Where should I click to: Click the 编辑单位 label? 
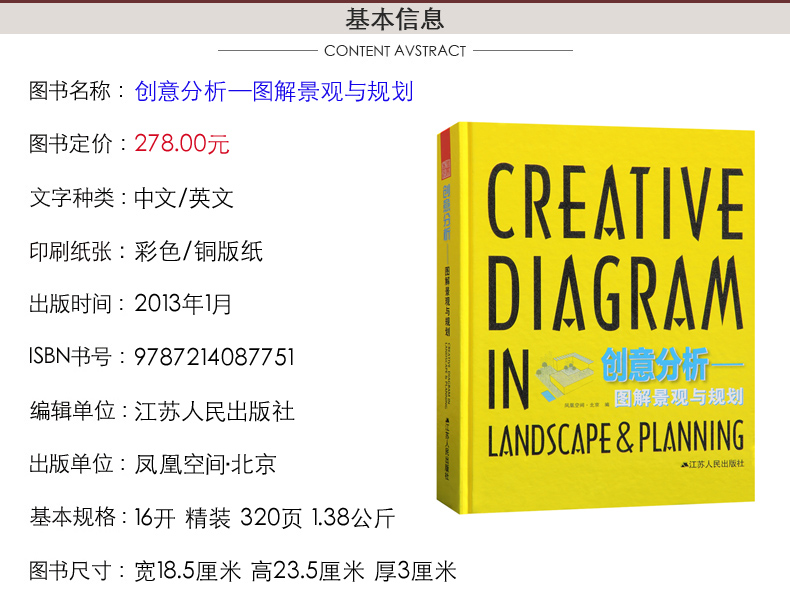pos(72,411)
